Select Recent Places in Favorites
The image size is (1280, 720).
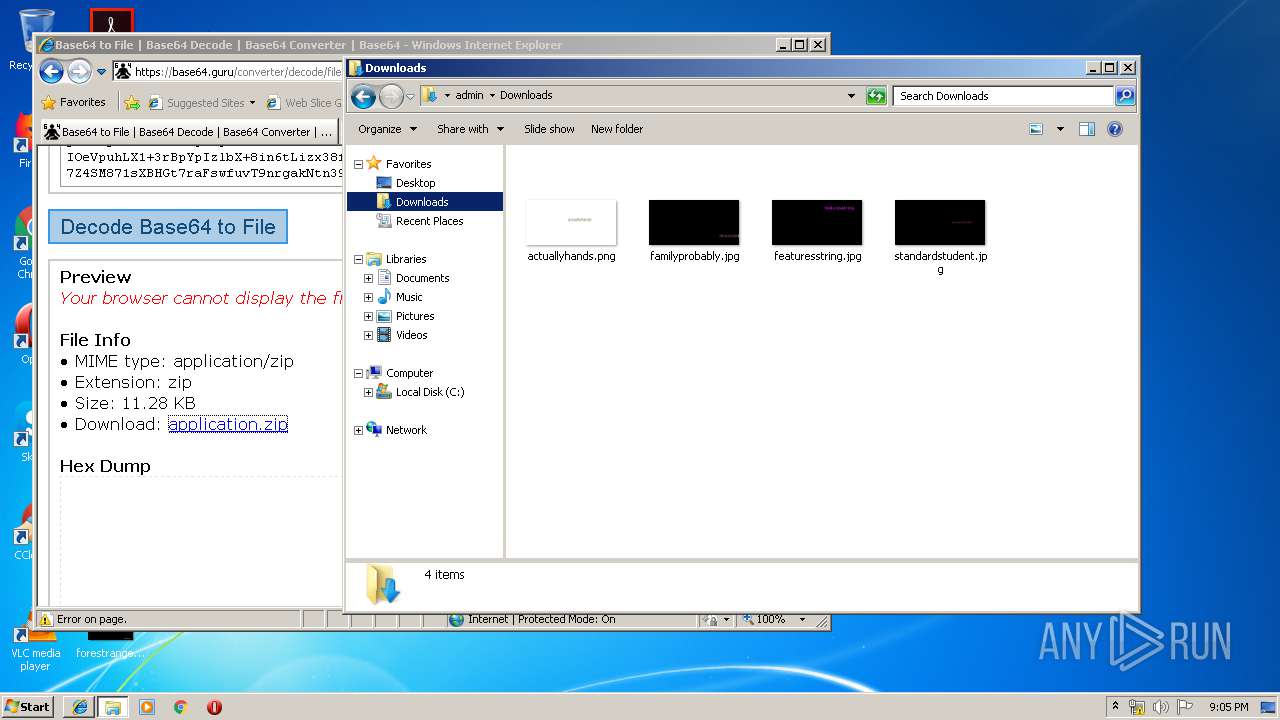click(x=429, y=221)
